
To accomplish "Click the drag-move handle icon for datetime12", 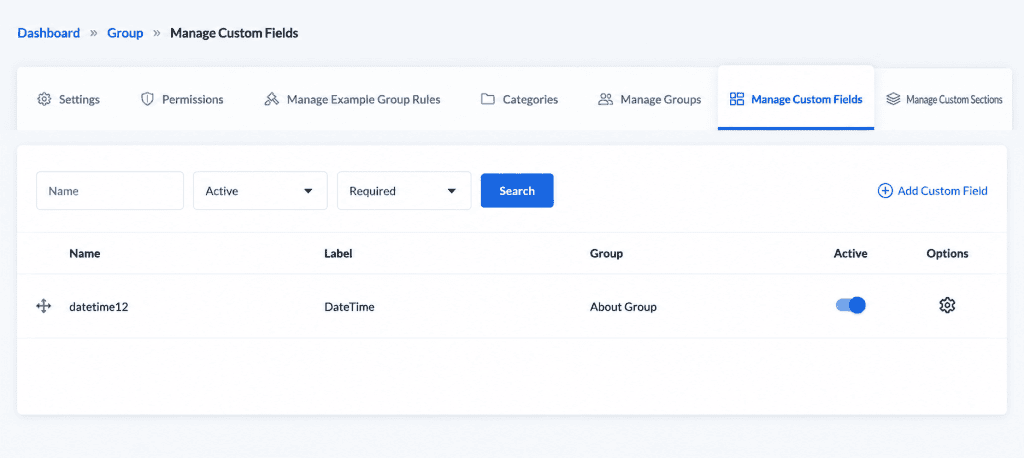I will (x=43, y=306).
